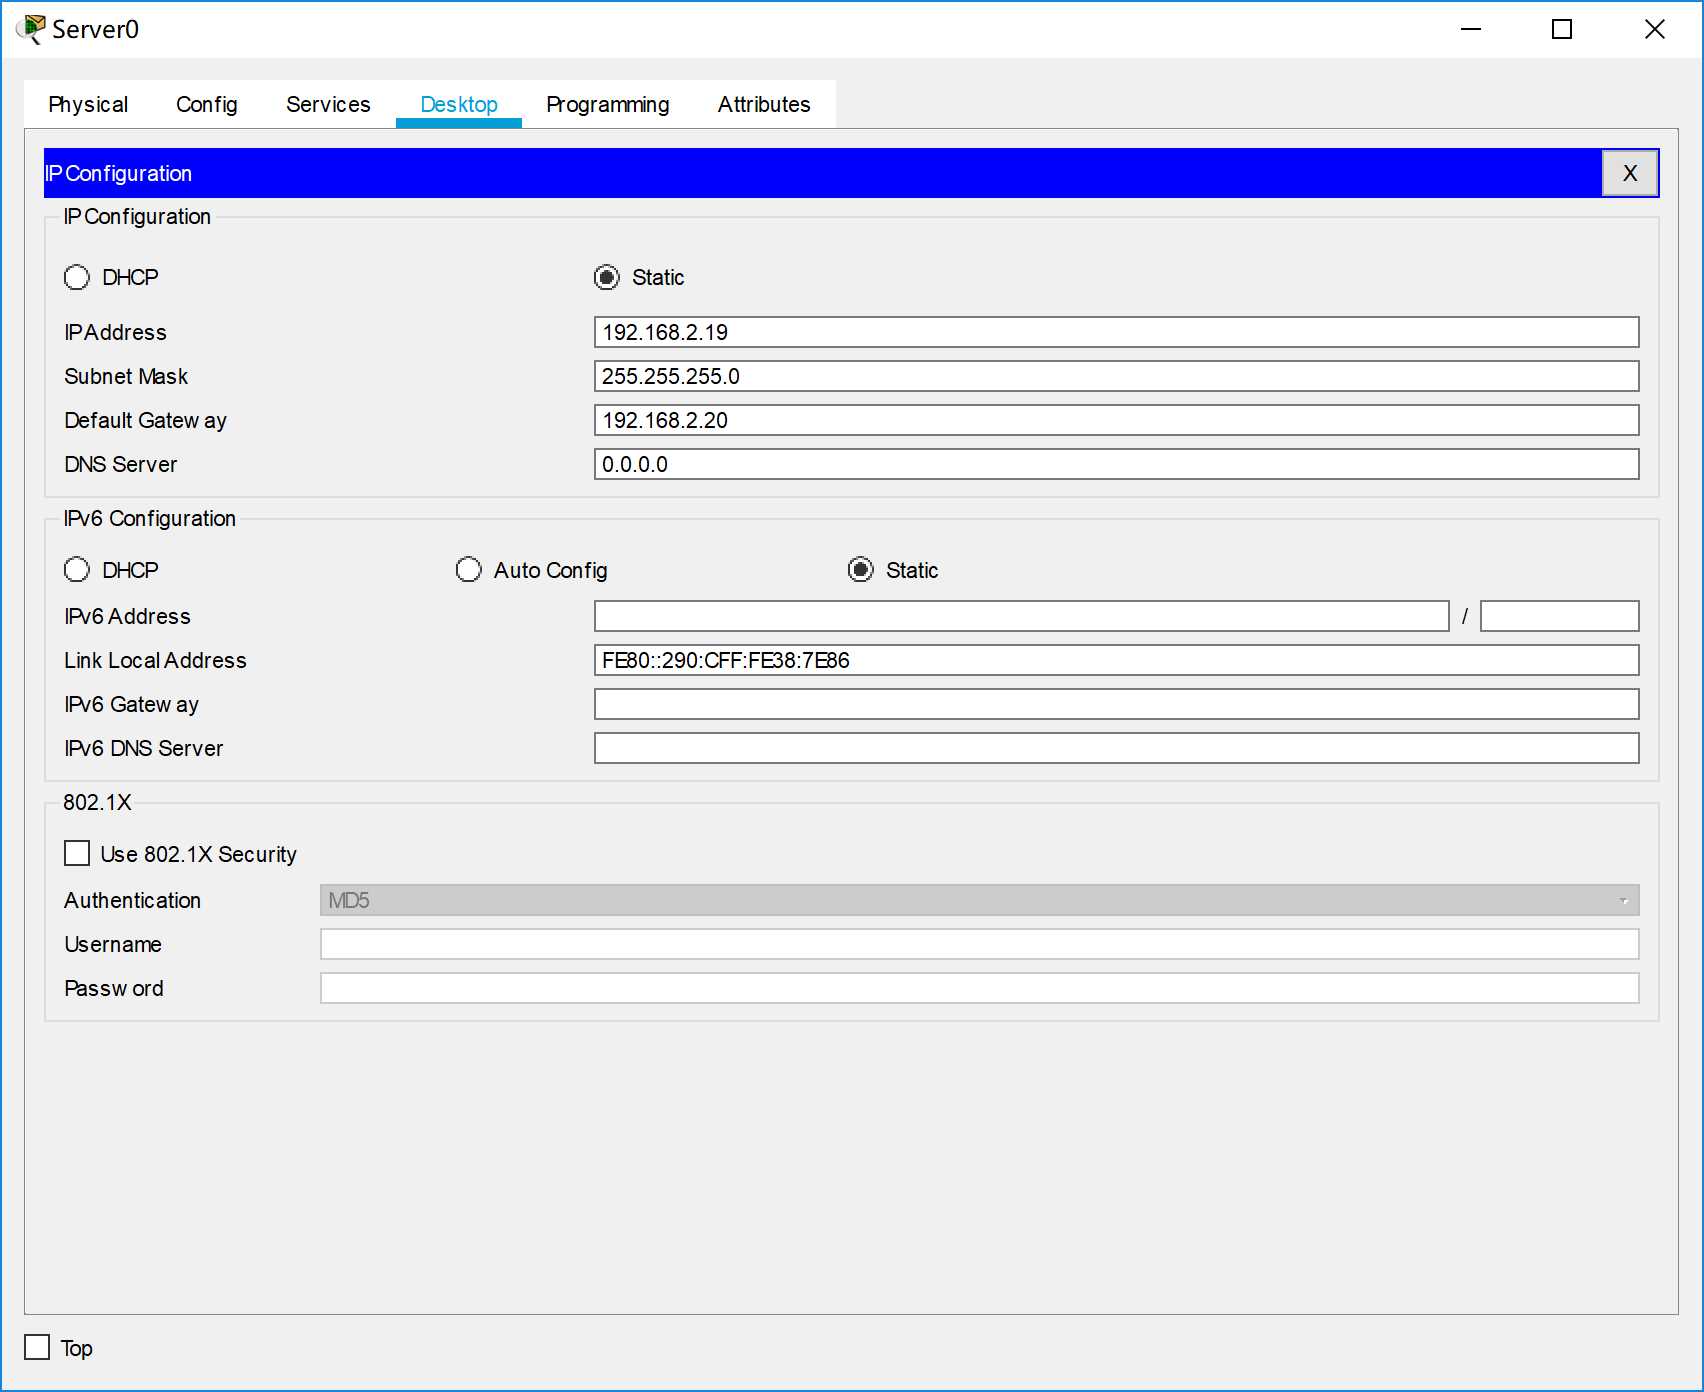Switch to the Physical tab
The height and width of the screenshot is (1392, 1704).
88,104
